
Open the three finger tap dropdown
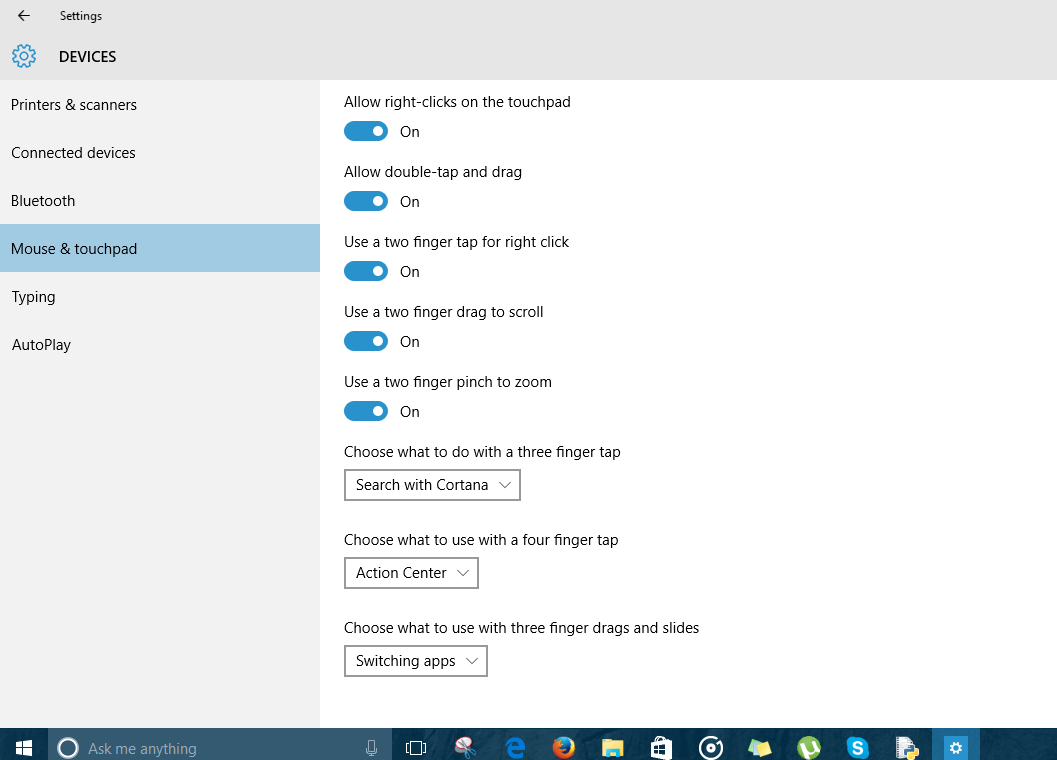432,485
